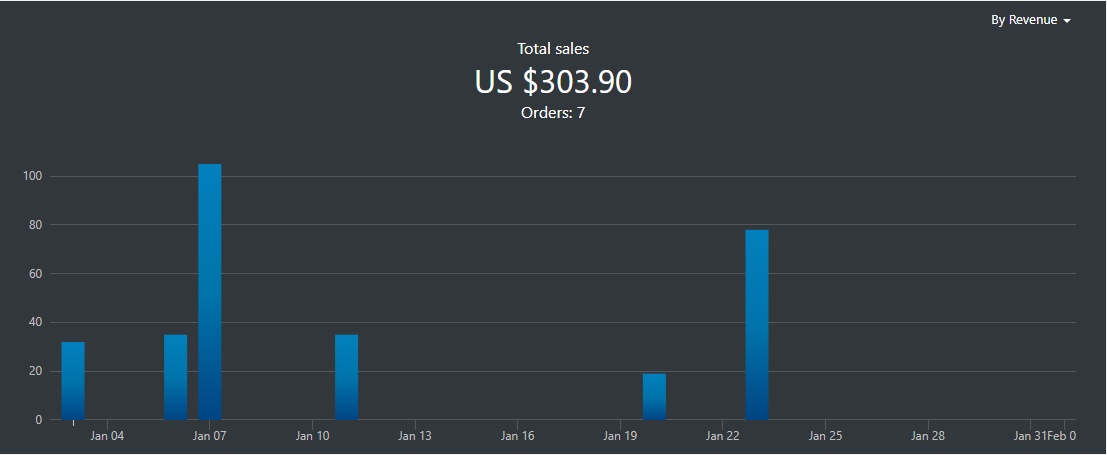
Task: Click the Jan 13 axis label
Action: tap(415, 436)
